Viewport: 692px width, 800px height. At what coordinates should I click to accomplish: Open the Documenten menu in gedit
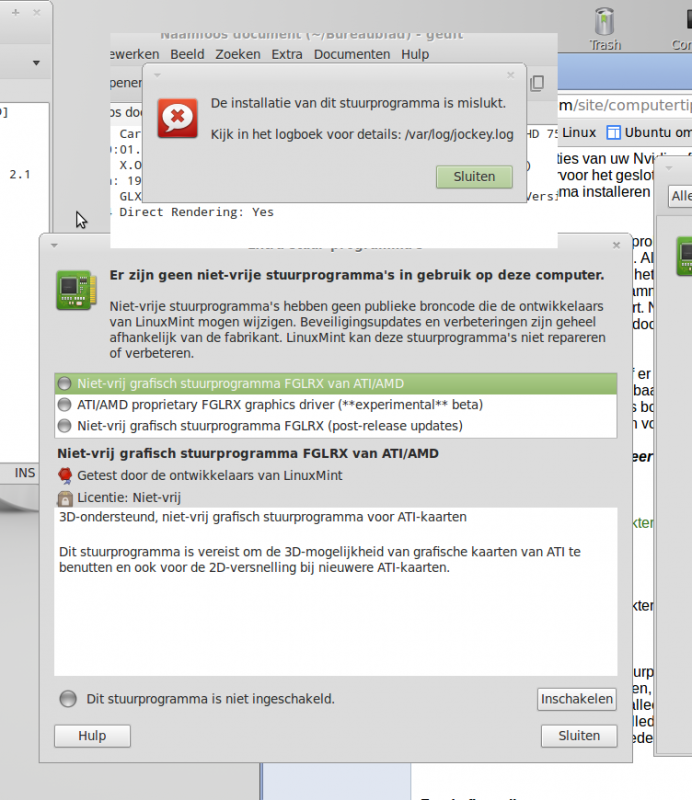(x=352, y=54)
